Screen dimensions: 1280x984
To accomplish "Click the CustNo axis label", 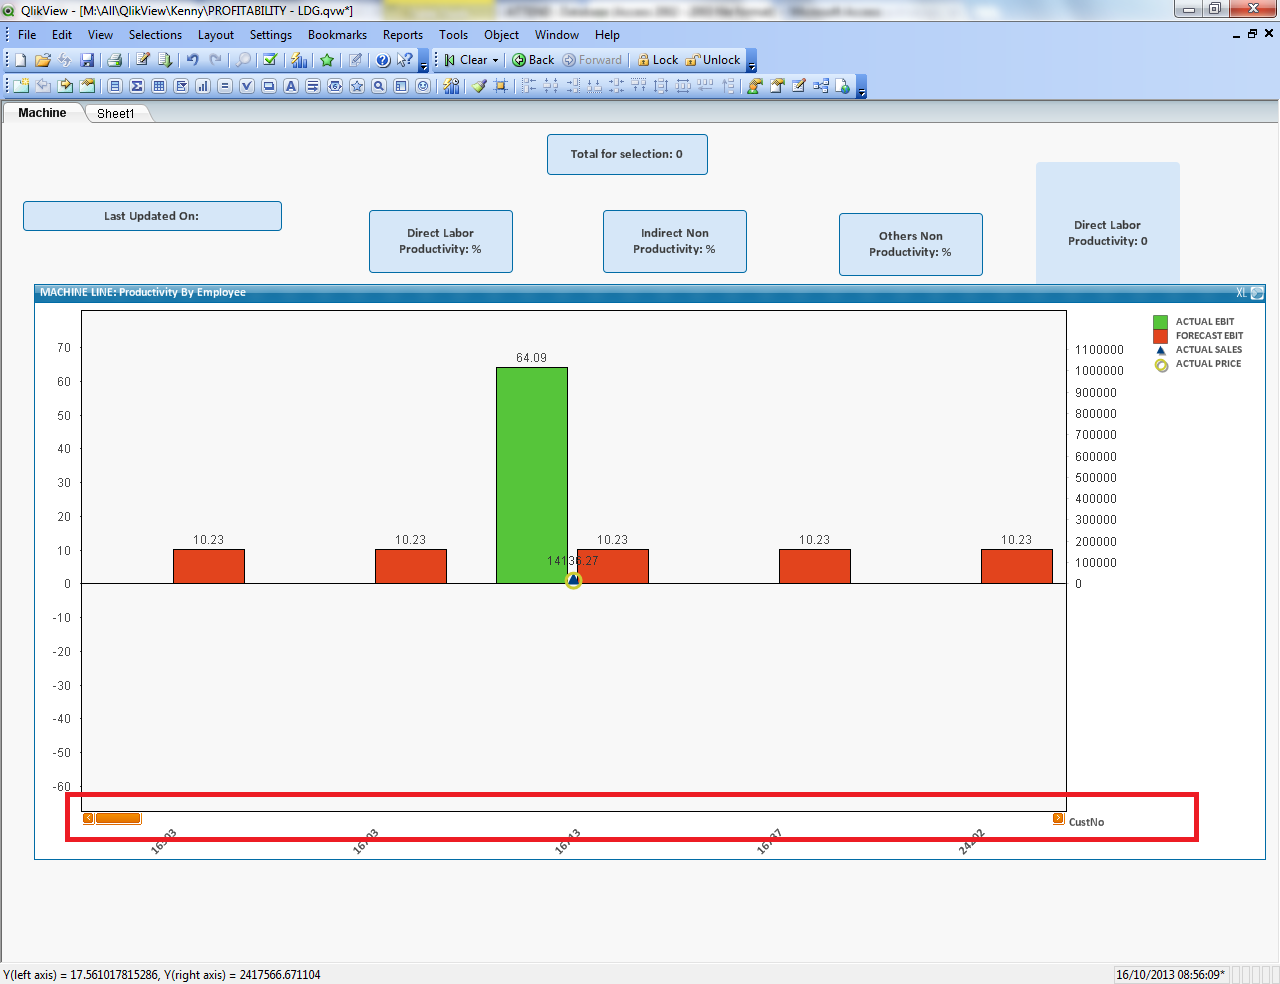I will pyautogui.click(x=1086, y=822).
